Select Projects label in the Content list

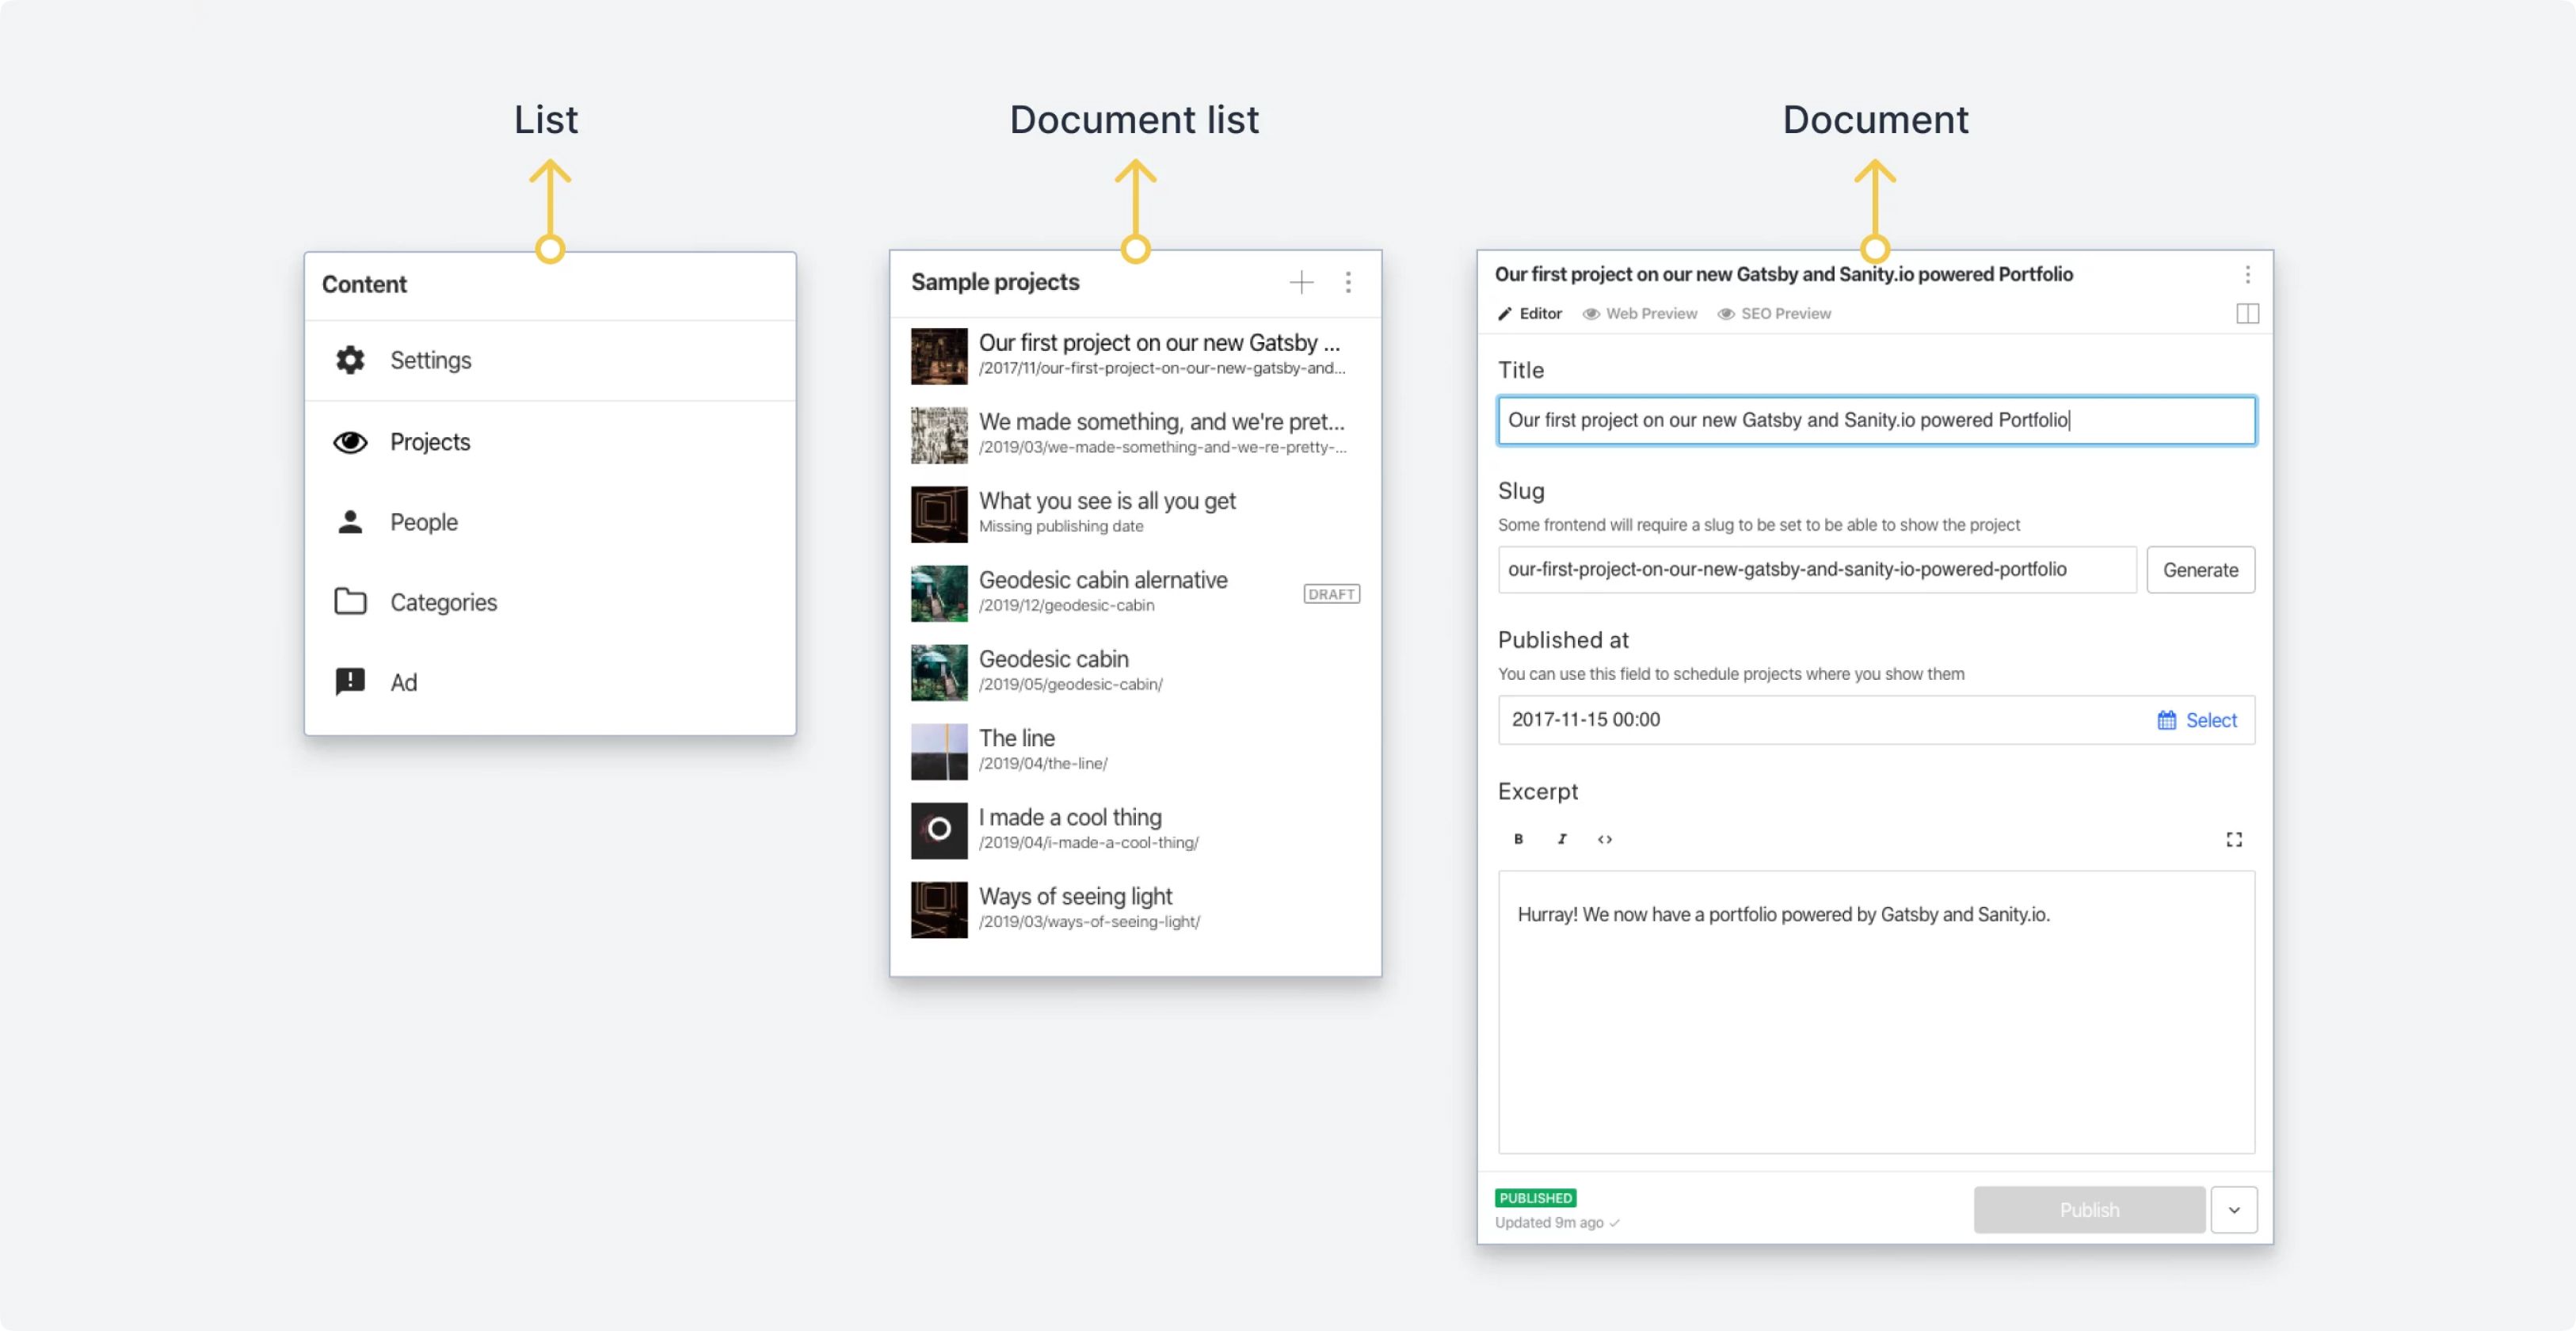pyautogui.click(x=430, y=442)
